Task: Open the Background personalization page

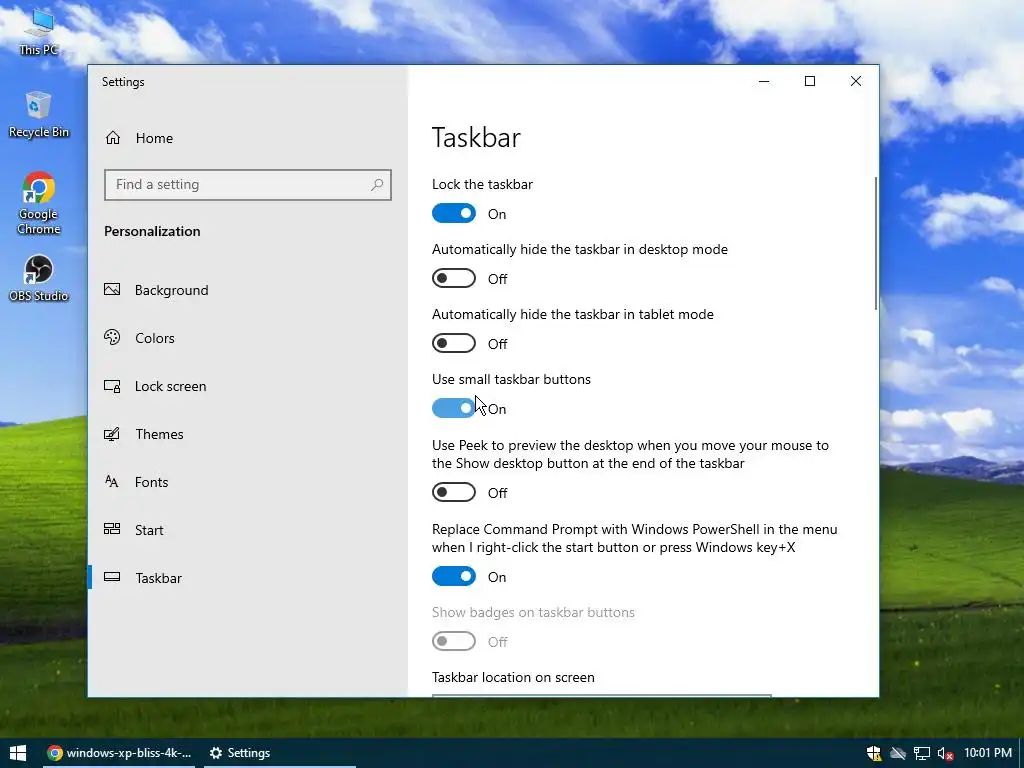Action: [248, 290]
